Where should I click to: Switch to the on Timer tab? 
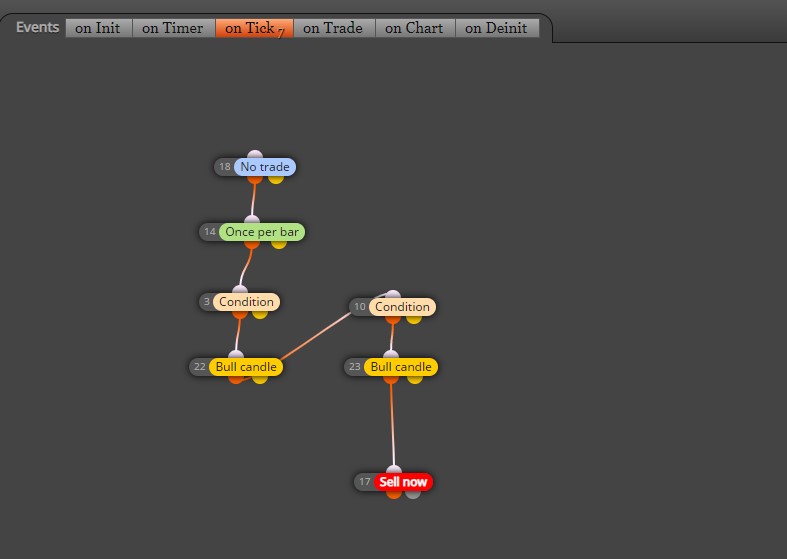174,28
